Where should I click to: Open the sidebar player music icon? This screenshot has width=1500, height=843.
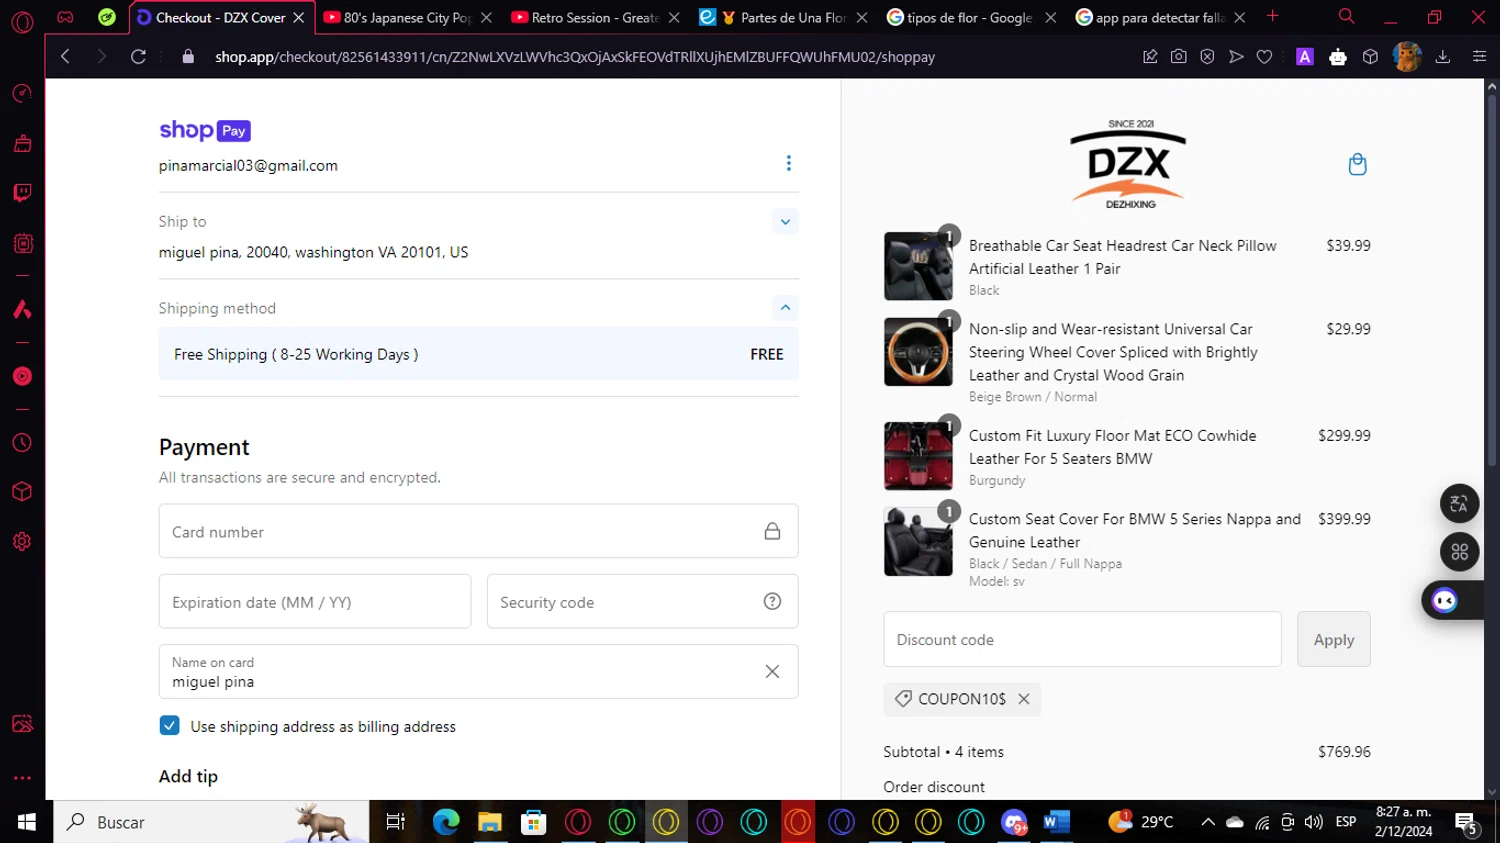22,376
